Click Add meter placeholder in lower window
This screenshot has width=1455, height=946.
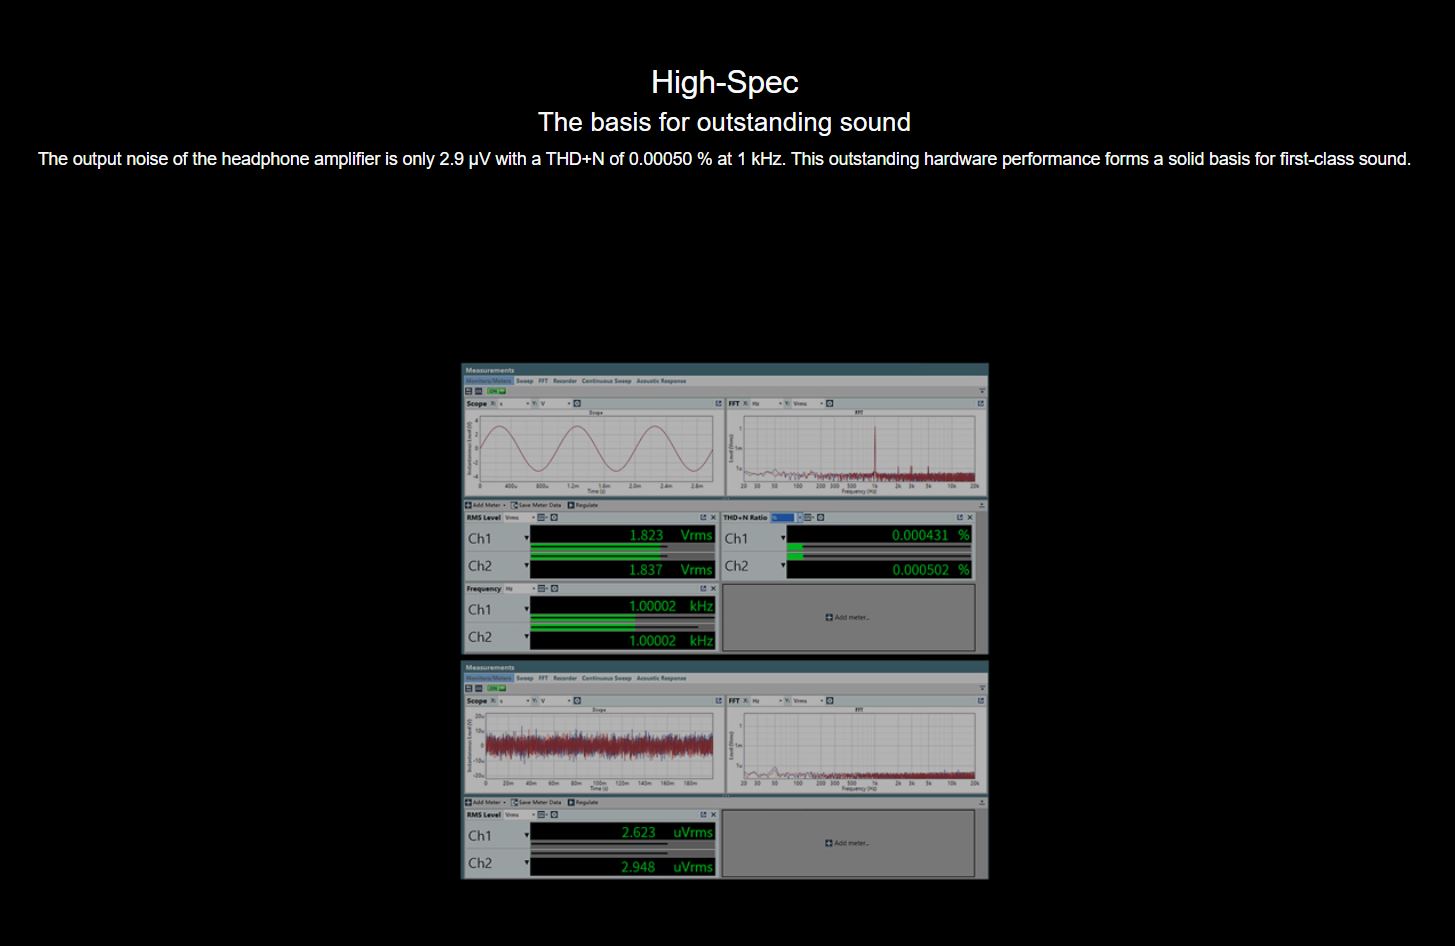point(848,843)
